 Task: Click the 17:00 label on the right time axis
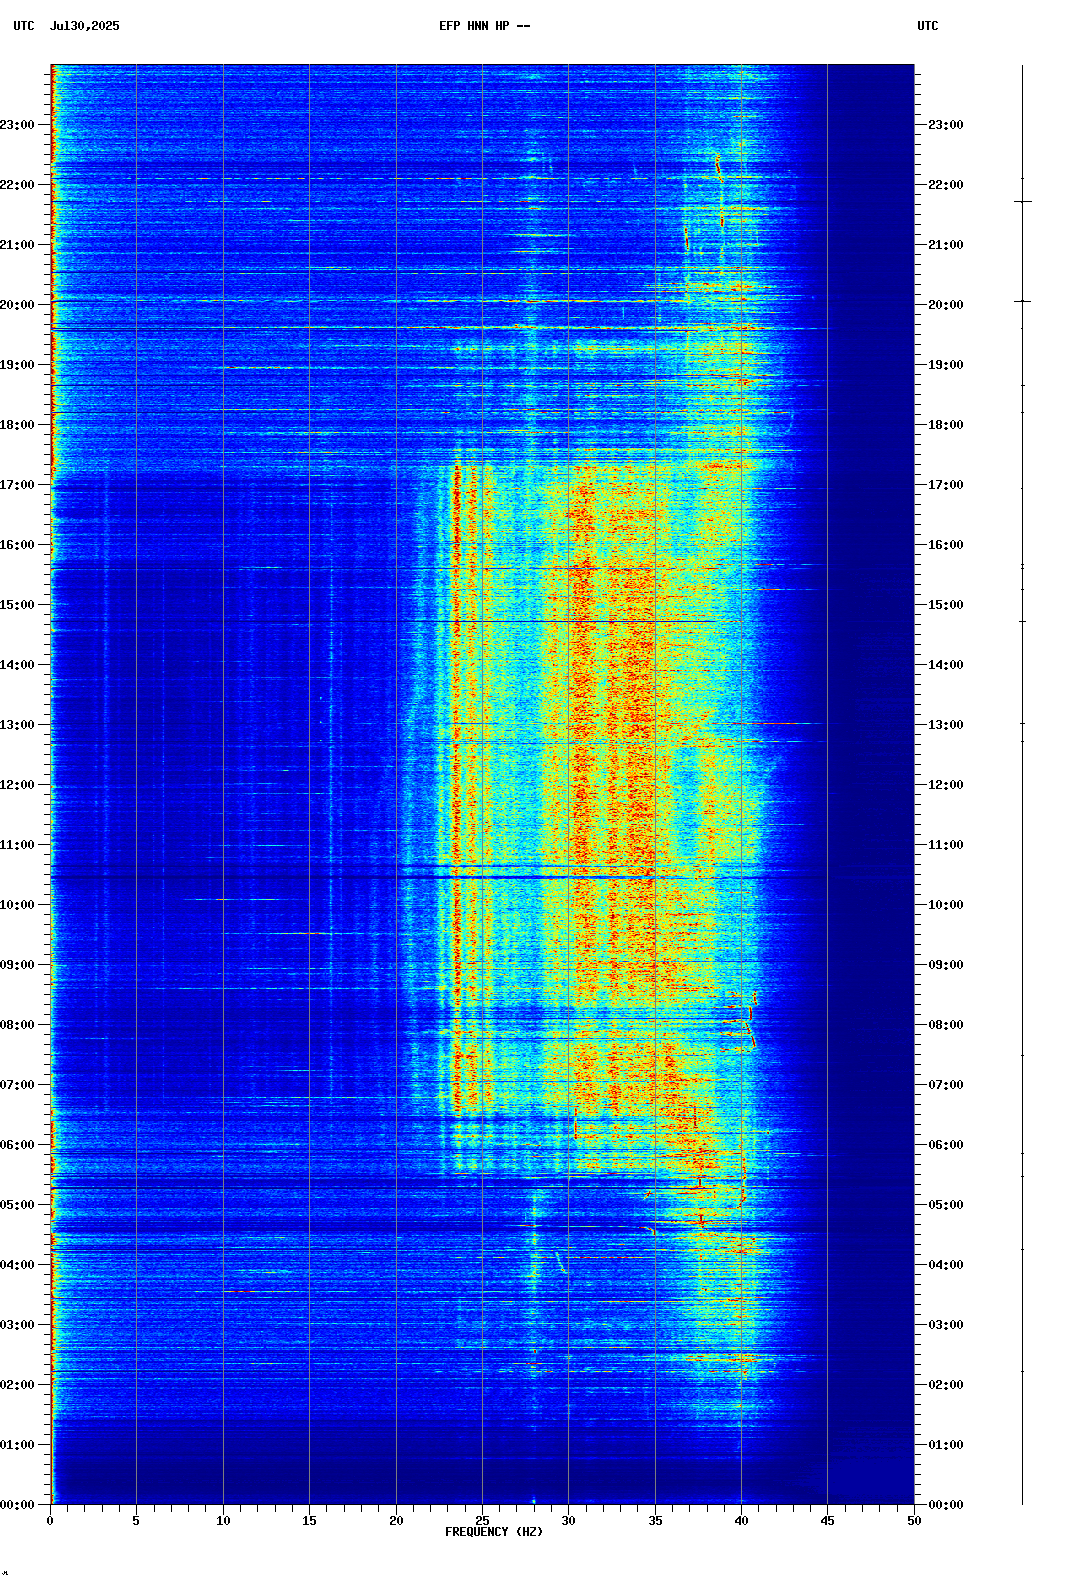tap(946, 485)
